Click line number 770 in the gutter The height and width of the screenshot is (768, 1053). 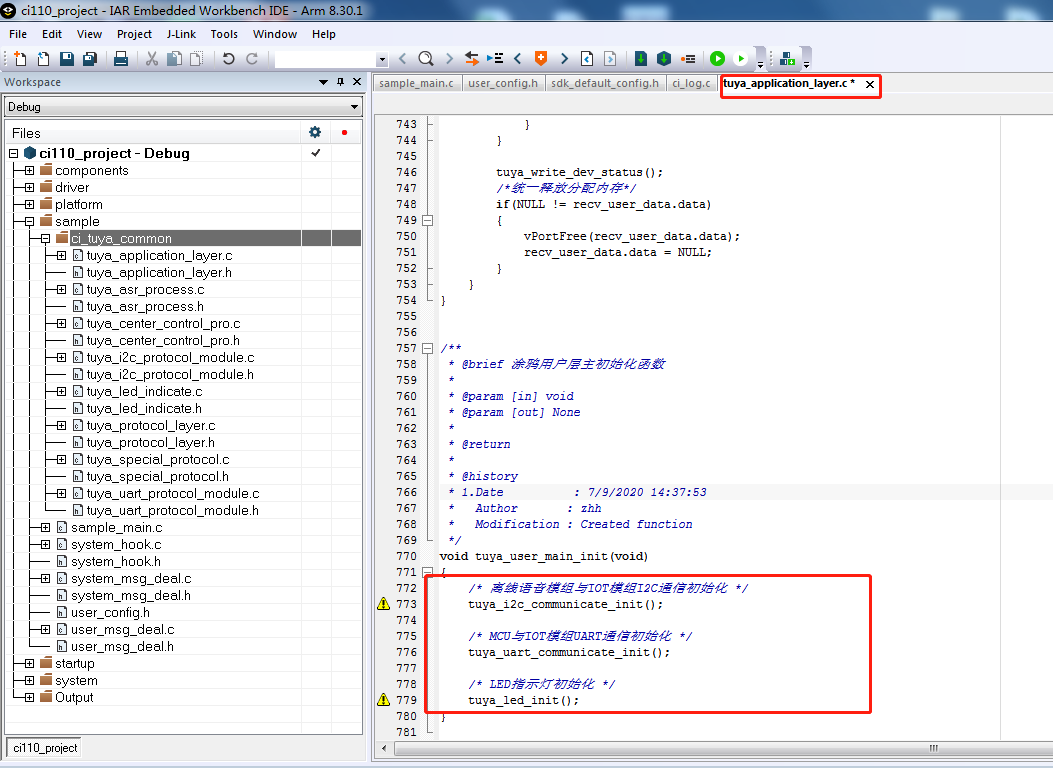(406, 557)
